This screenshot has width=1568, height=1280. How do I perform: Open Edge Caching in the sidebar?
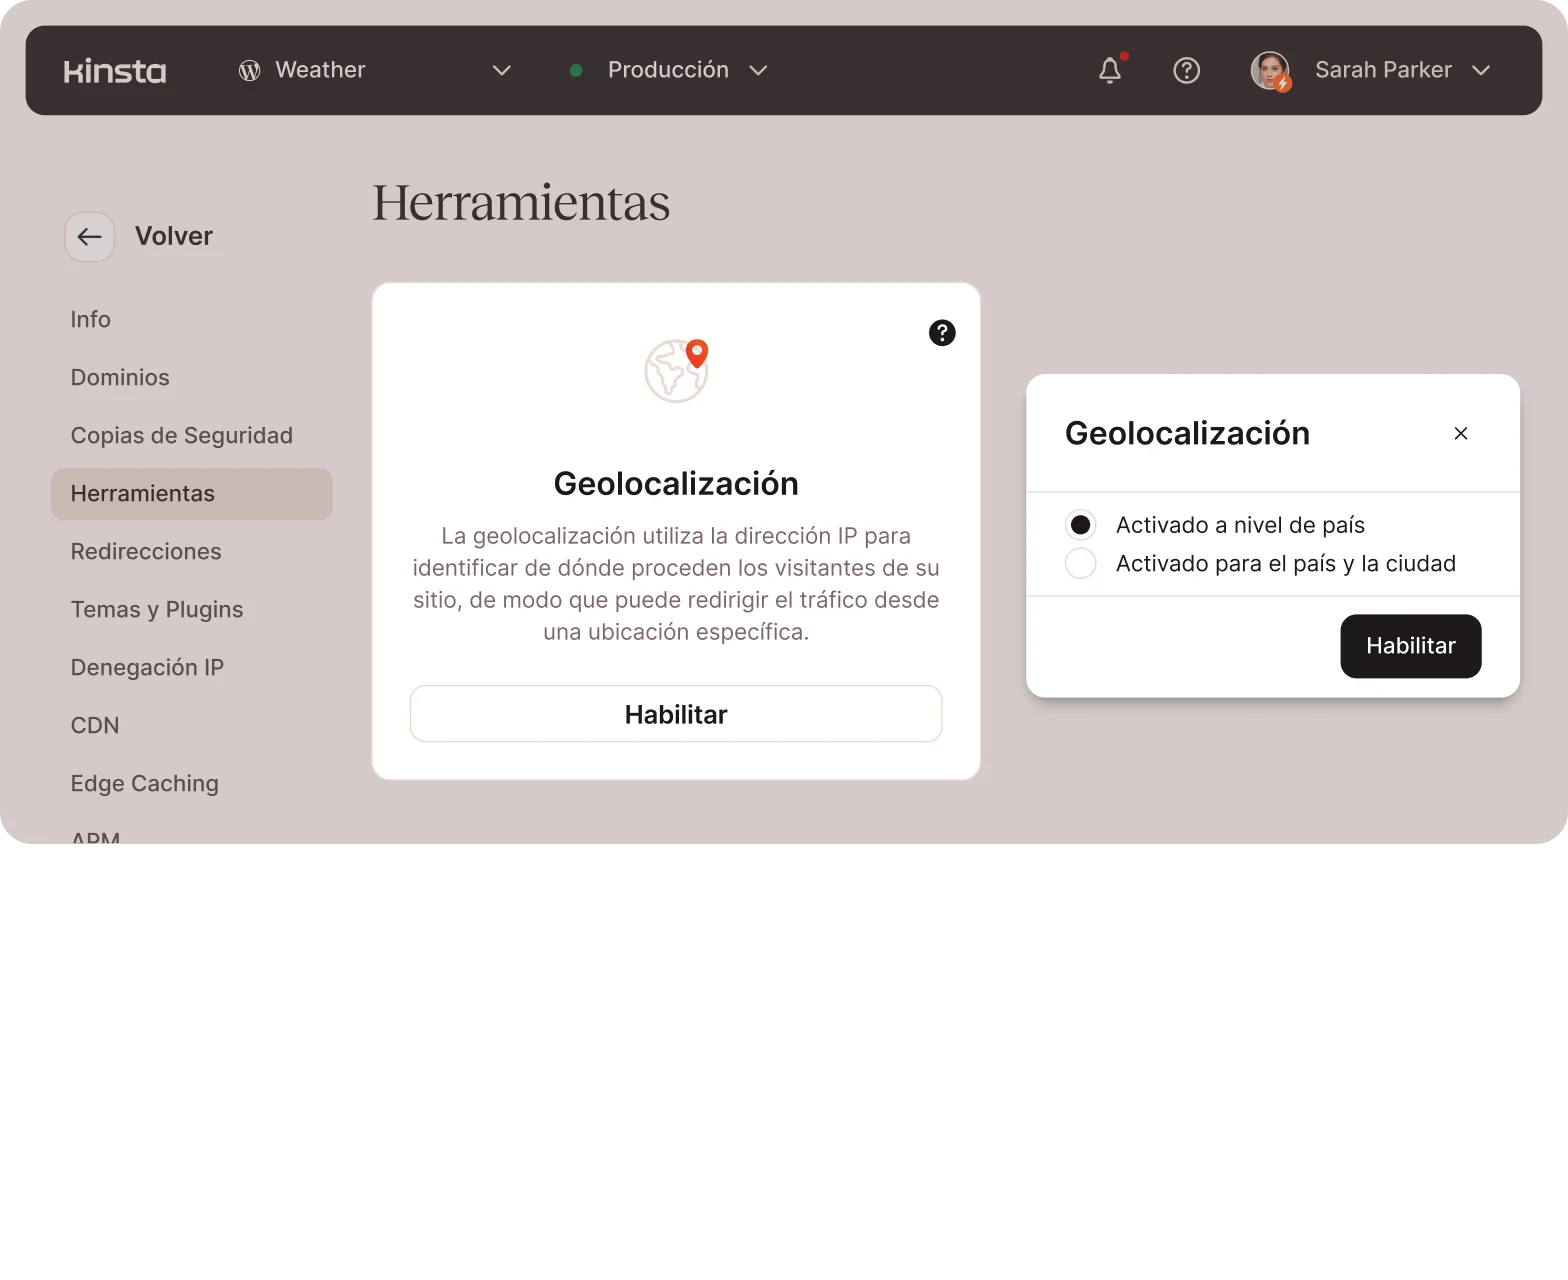tap(144, 783)
